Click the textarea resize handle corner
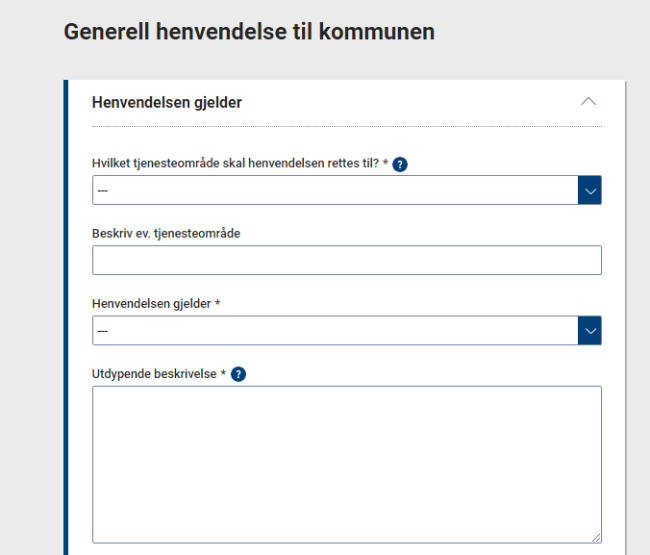The width and height of the screenshot is (650, 555). (596, 538)
